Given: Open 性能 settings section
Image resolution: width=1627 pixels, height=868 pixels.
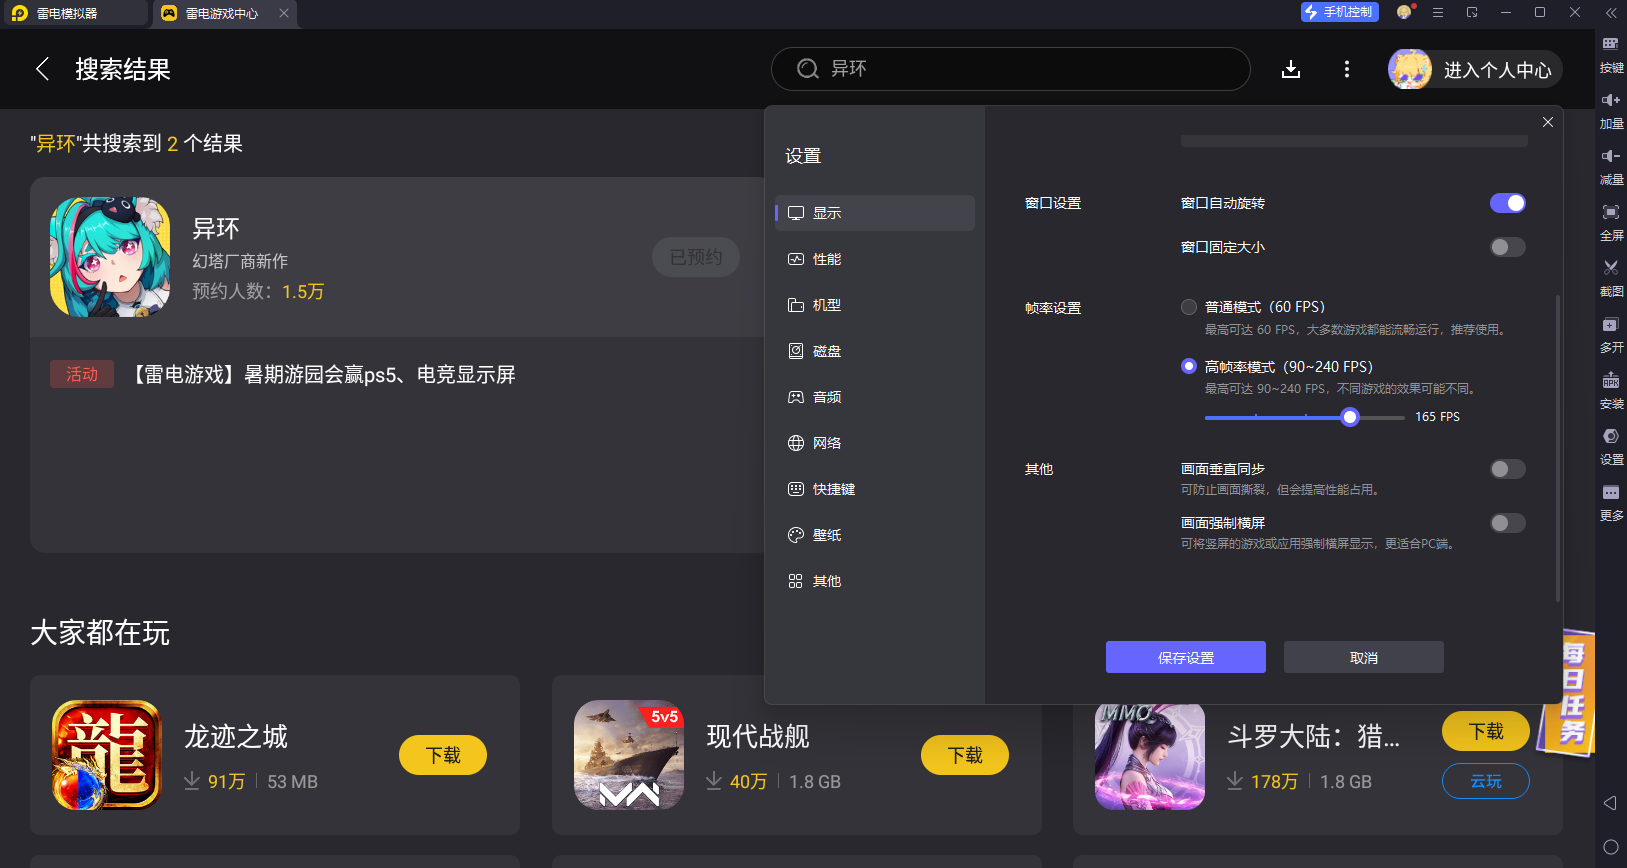Looking at the screenshot, I should pyautogui.click(x=874, y=259).
